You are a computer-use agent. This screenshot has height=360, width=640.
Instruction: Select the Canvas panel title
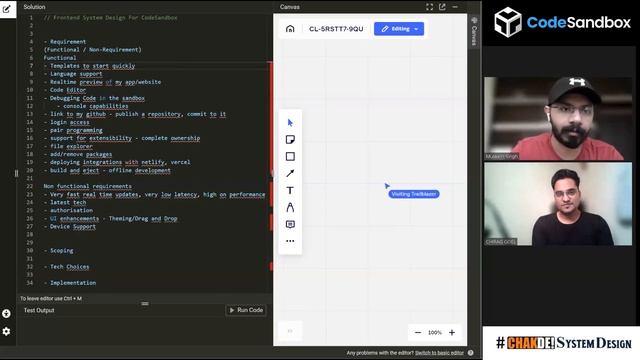tap(290, 7)
